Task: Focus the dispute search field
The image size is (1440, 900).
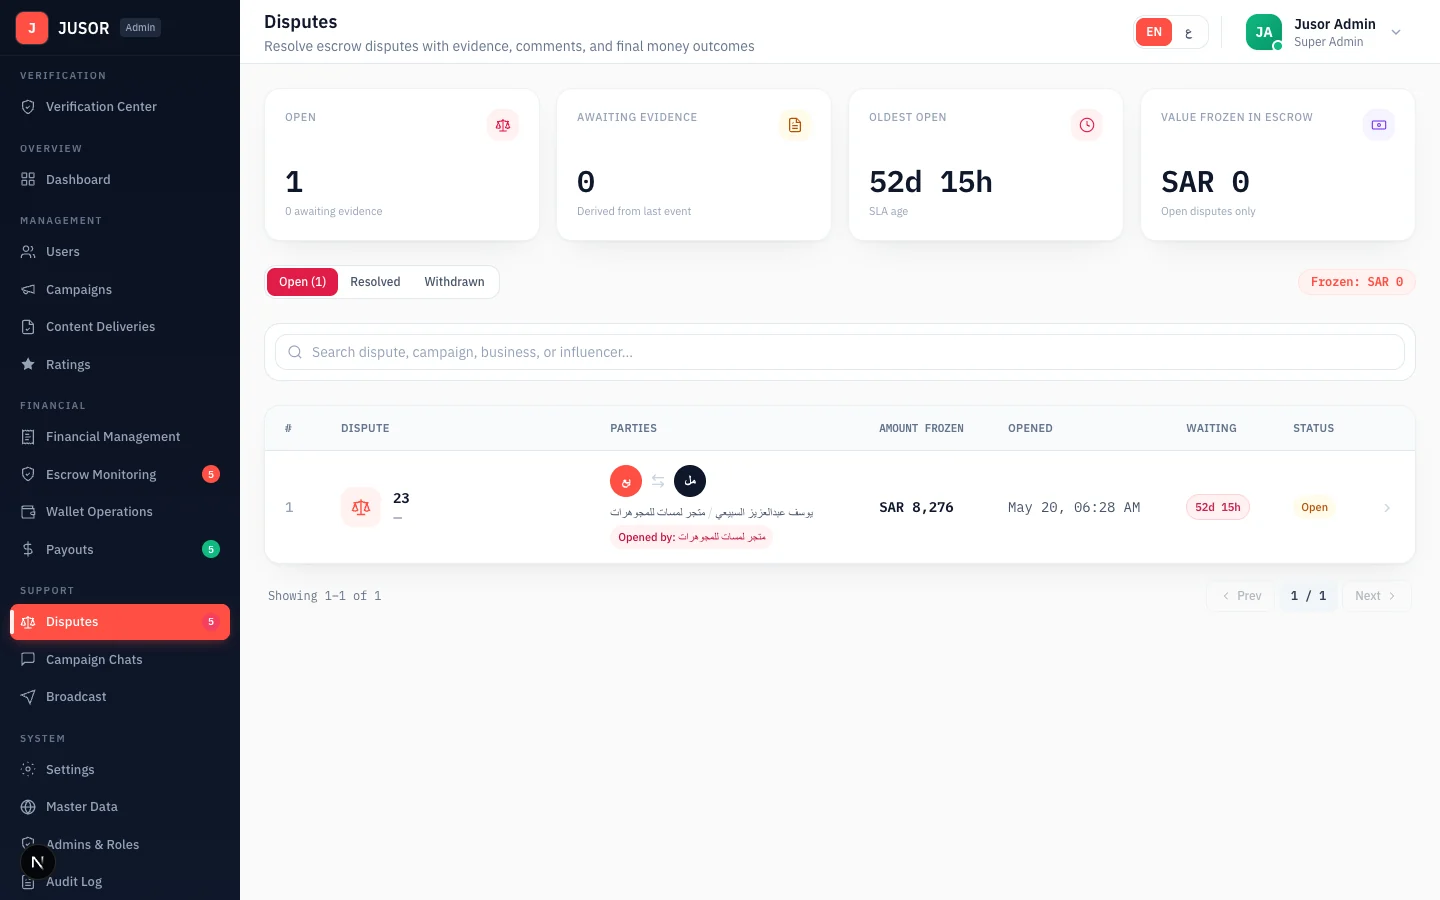Action: pyautogui.click(x=840, y=352)
